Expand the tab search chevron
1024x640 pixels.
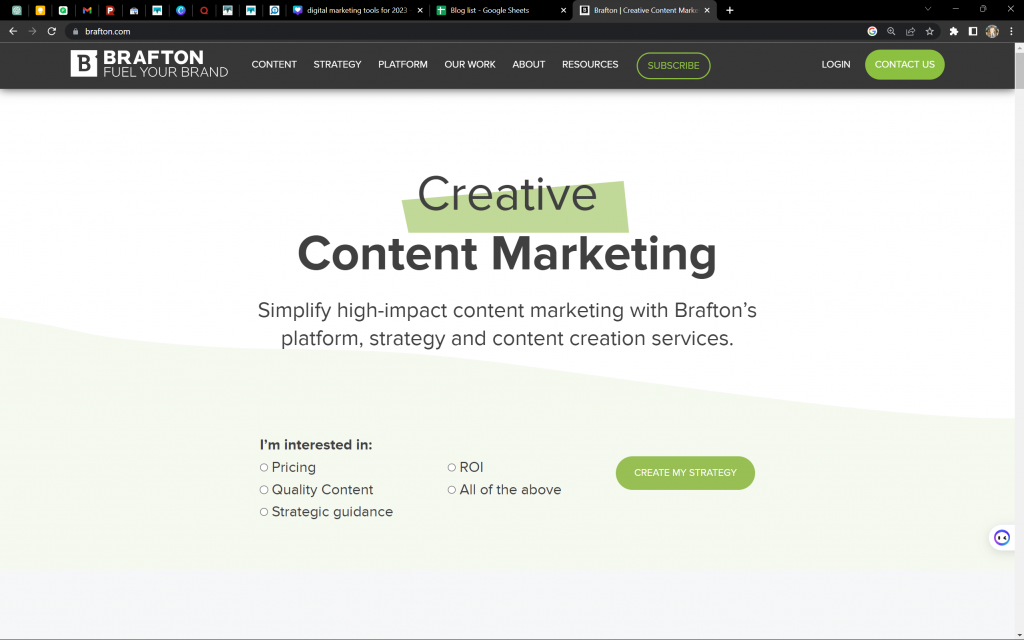coord(927,9)
